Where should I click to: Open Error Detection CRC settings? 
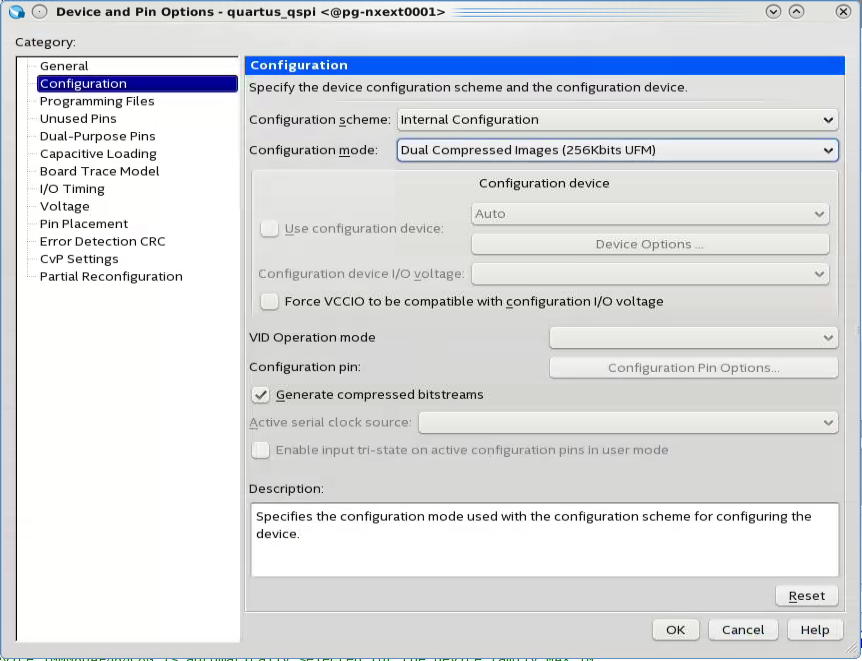(102, 241)
